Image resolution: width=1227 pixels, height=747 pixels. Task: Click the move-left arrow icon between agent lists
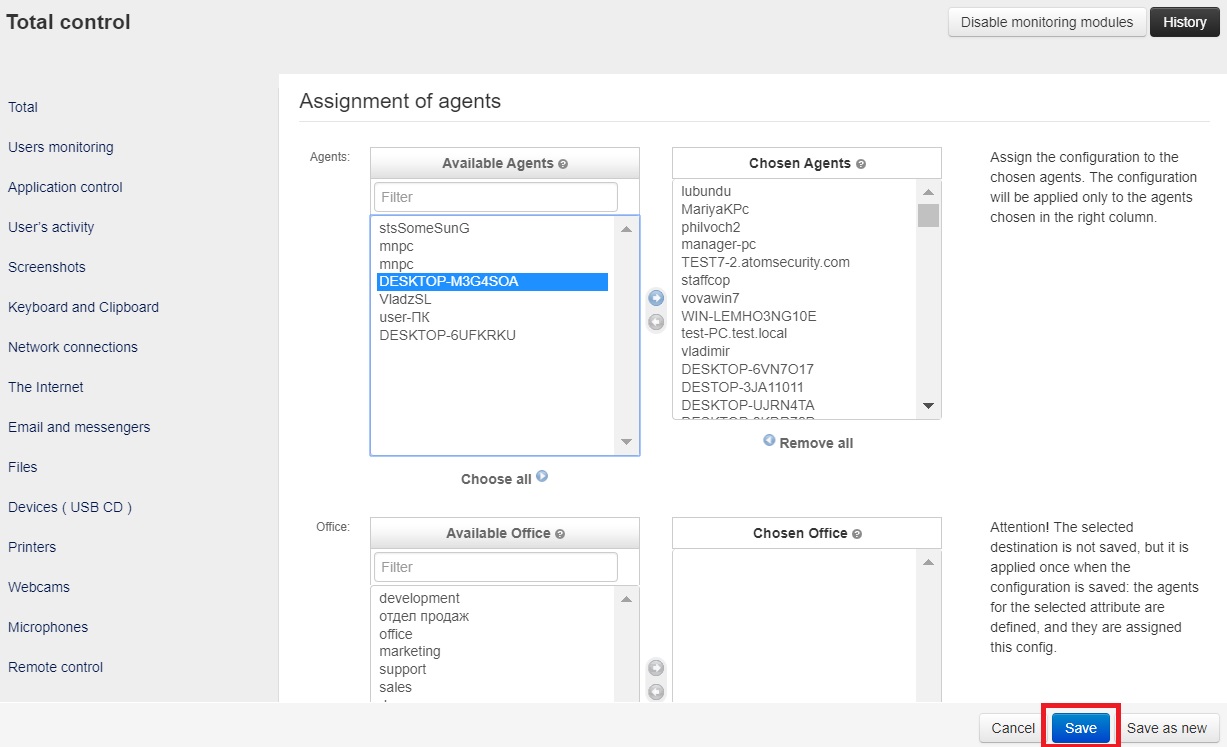(656, 322)
